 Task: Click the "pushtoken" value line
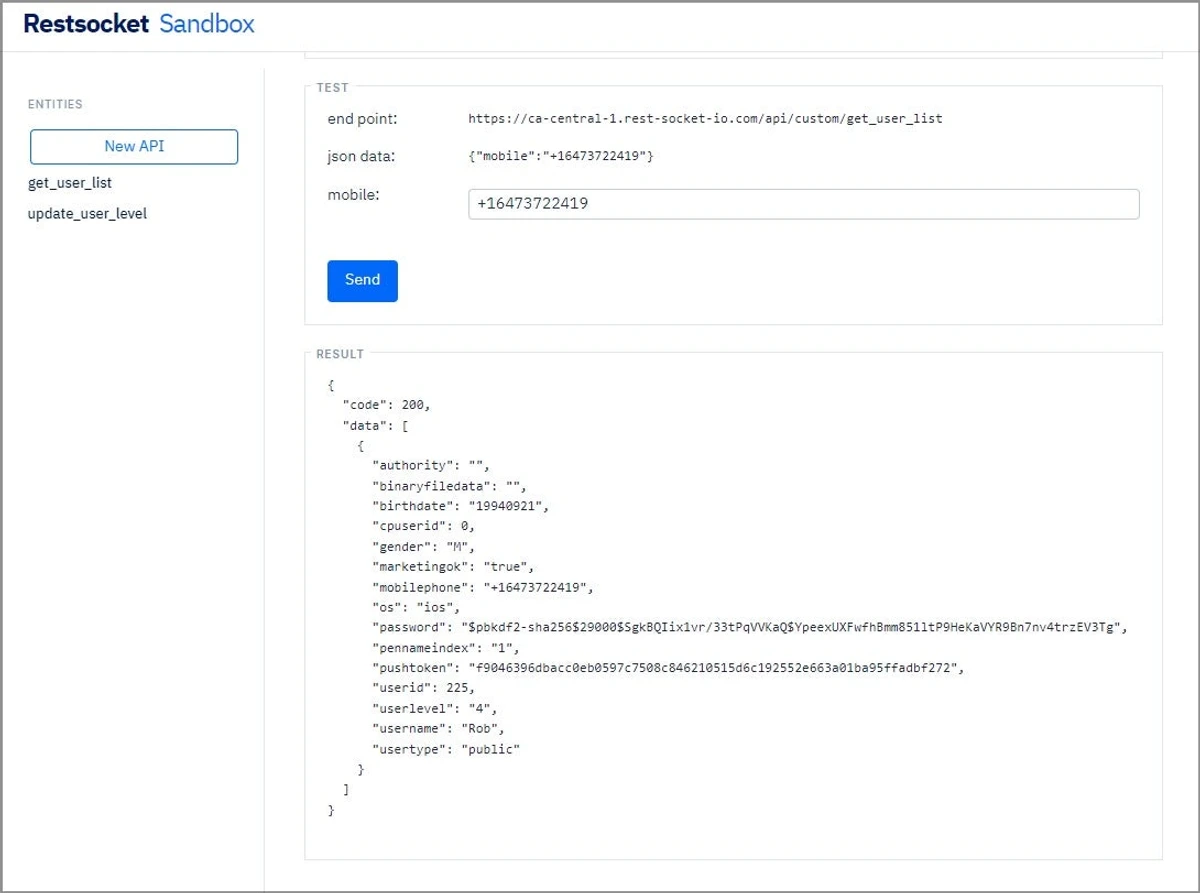tap(670, 668)
